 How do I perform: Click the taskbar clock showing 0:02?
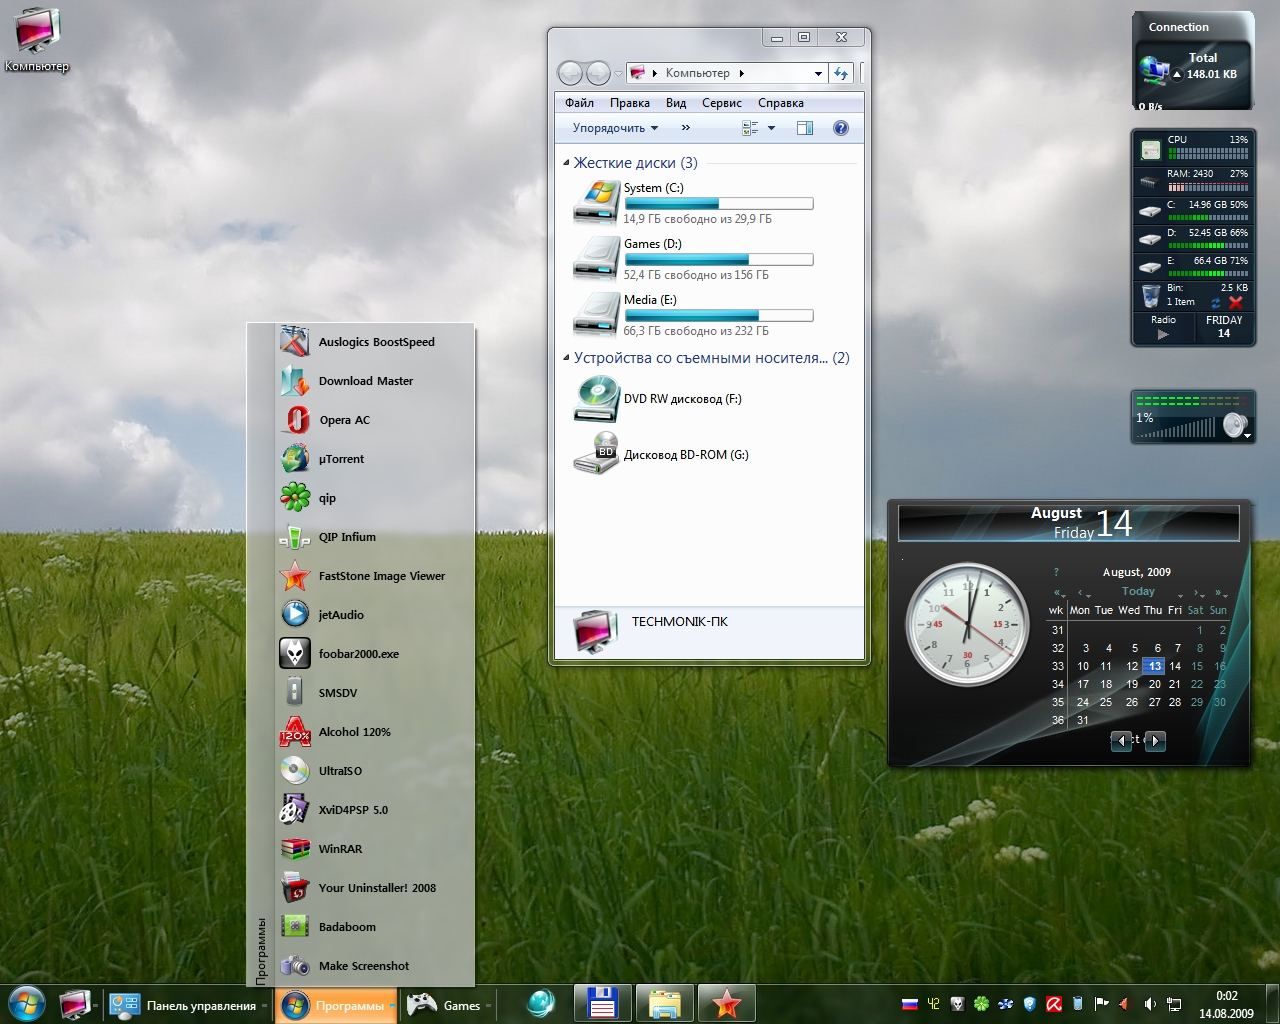pyautogui.click(x=1226, y=1004)
